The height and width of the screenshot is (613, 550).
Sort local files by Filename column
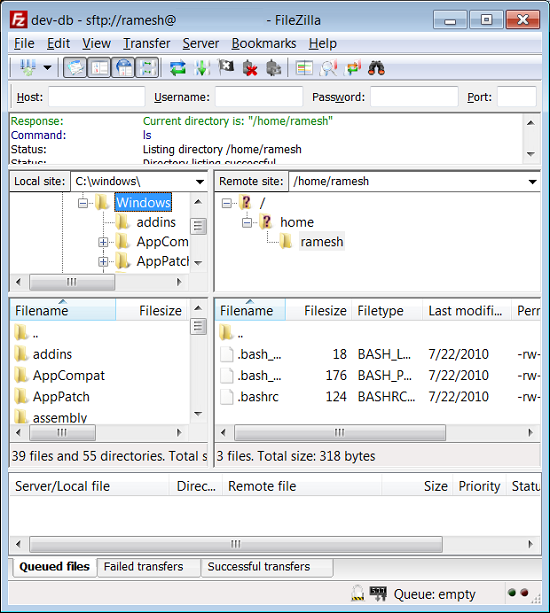pyautogui.click(x=63, y=310)
